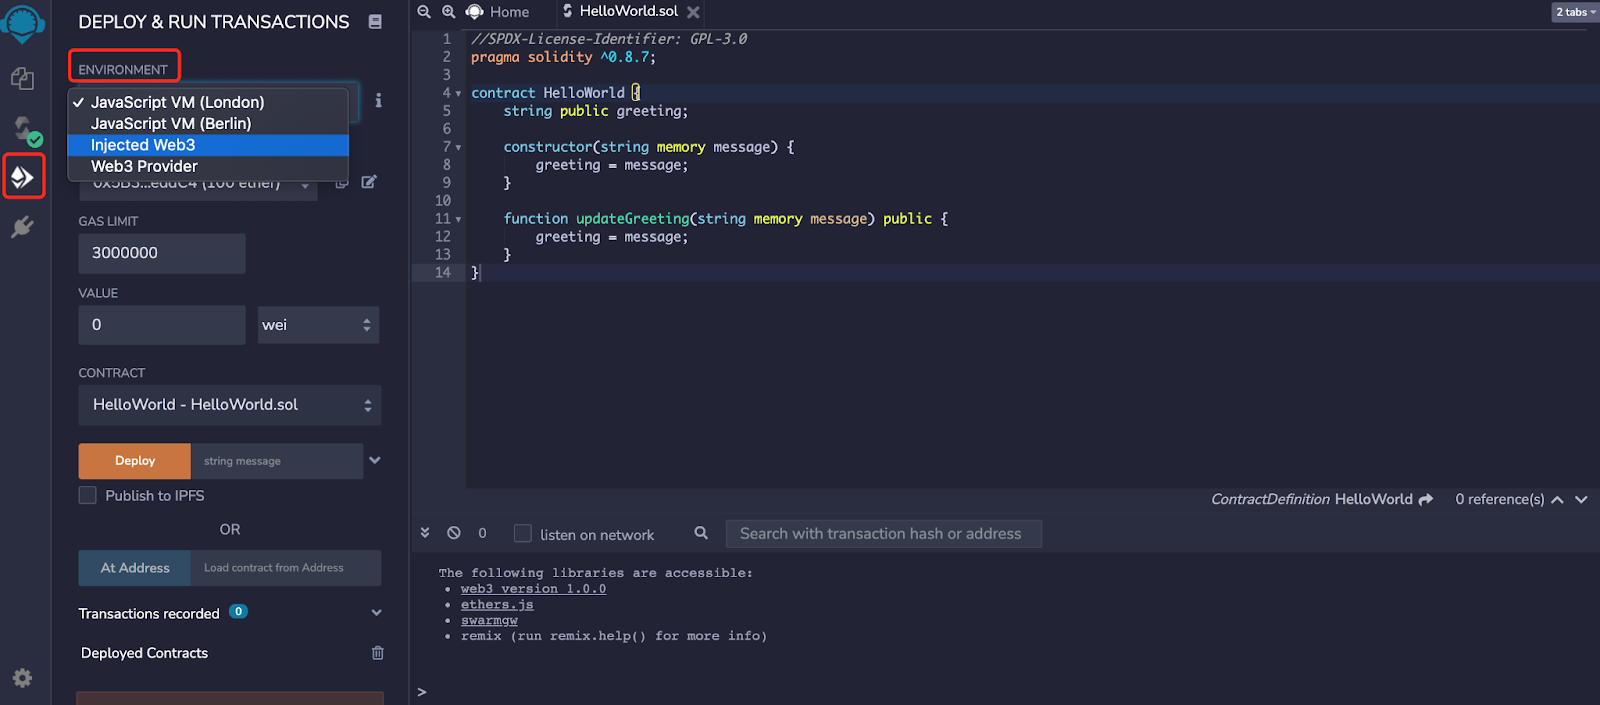Close the HelloWorld.sol tab
This screenshot has height=705, width=1600.
tap(693, 12)
